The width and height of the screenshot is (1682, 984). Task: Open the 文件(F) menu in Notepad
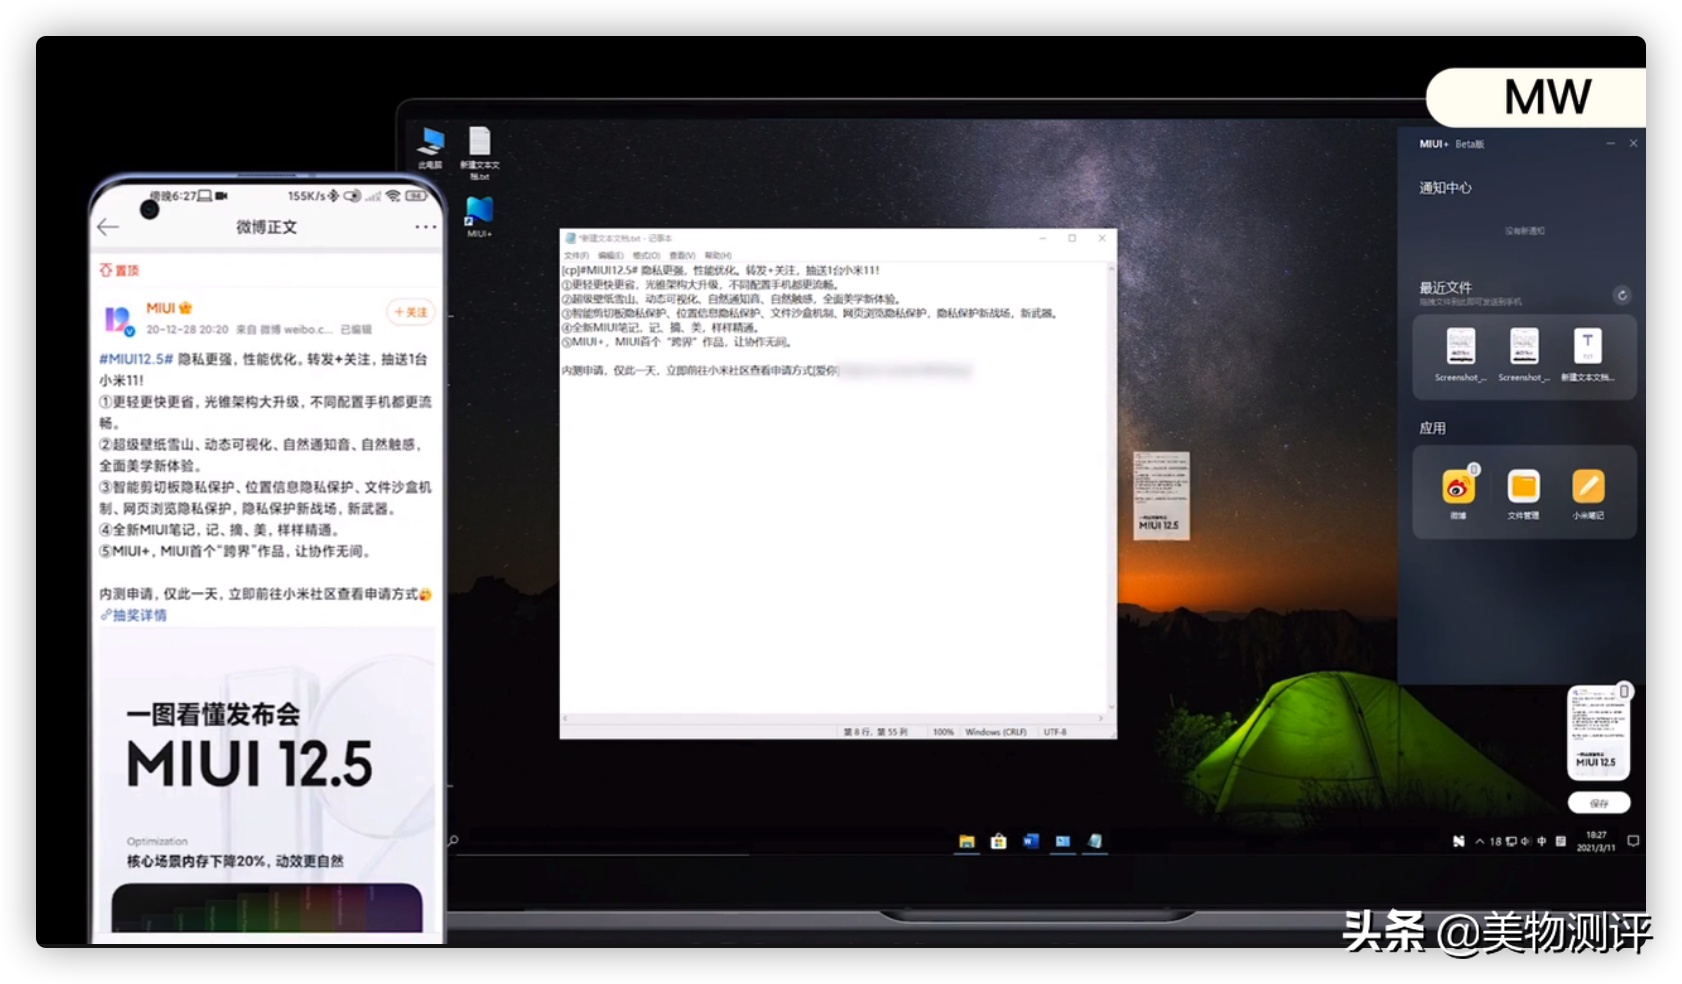577,255
